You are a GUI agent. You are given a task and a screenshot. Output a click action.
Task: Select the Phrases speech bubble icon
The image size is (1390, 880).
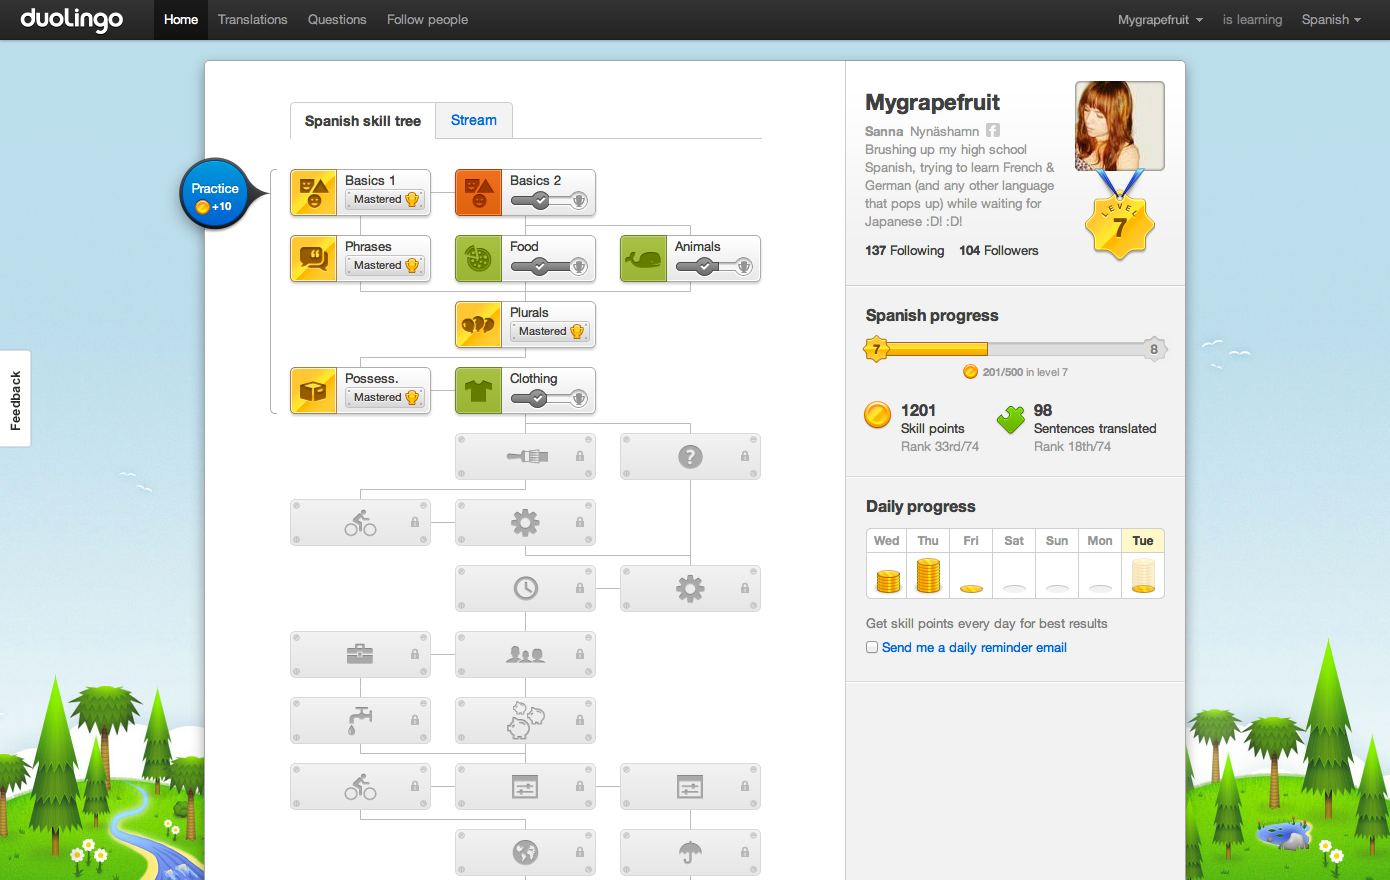[x=313, y=258]
